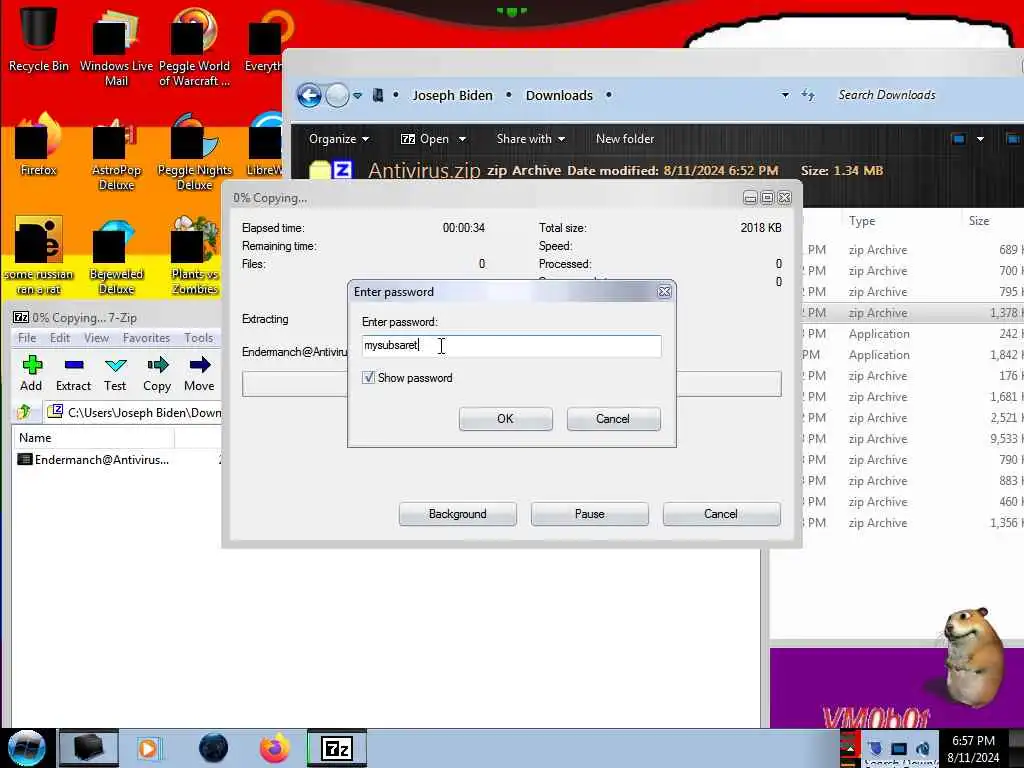Select the Firefox desktop icon
This screenshot has height=768, width=1024.
click(x=38, y=145)
